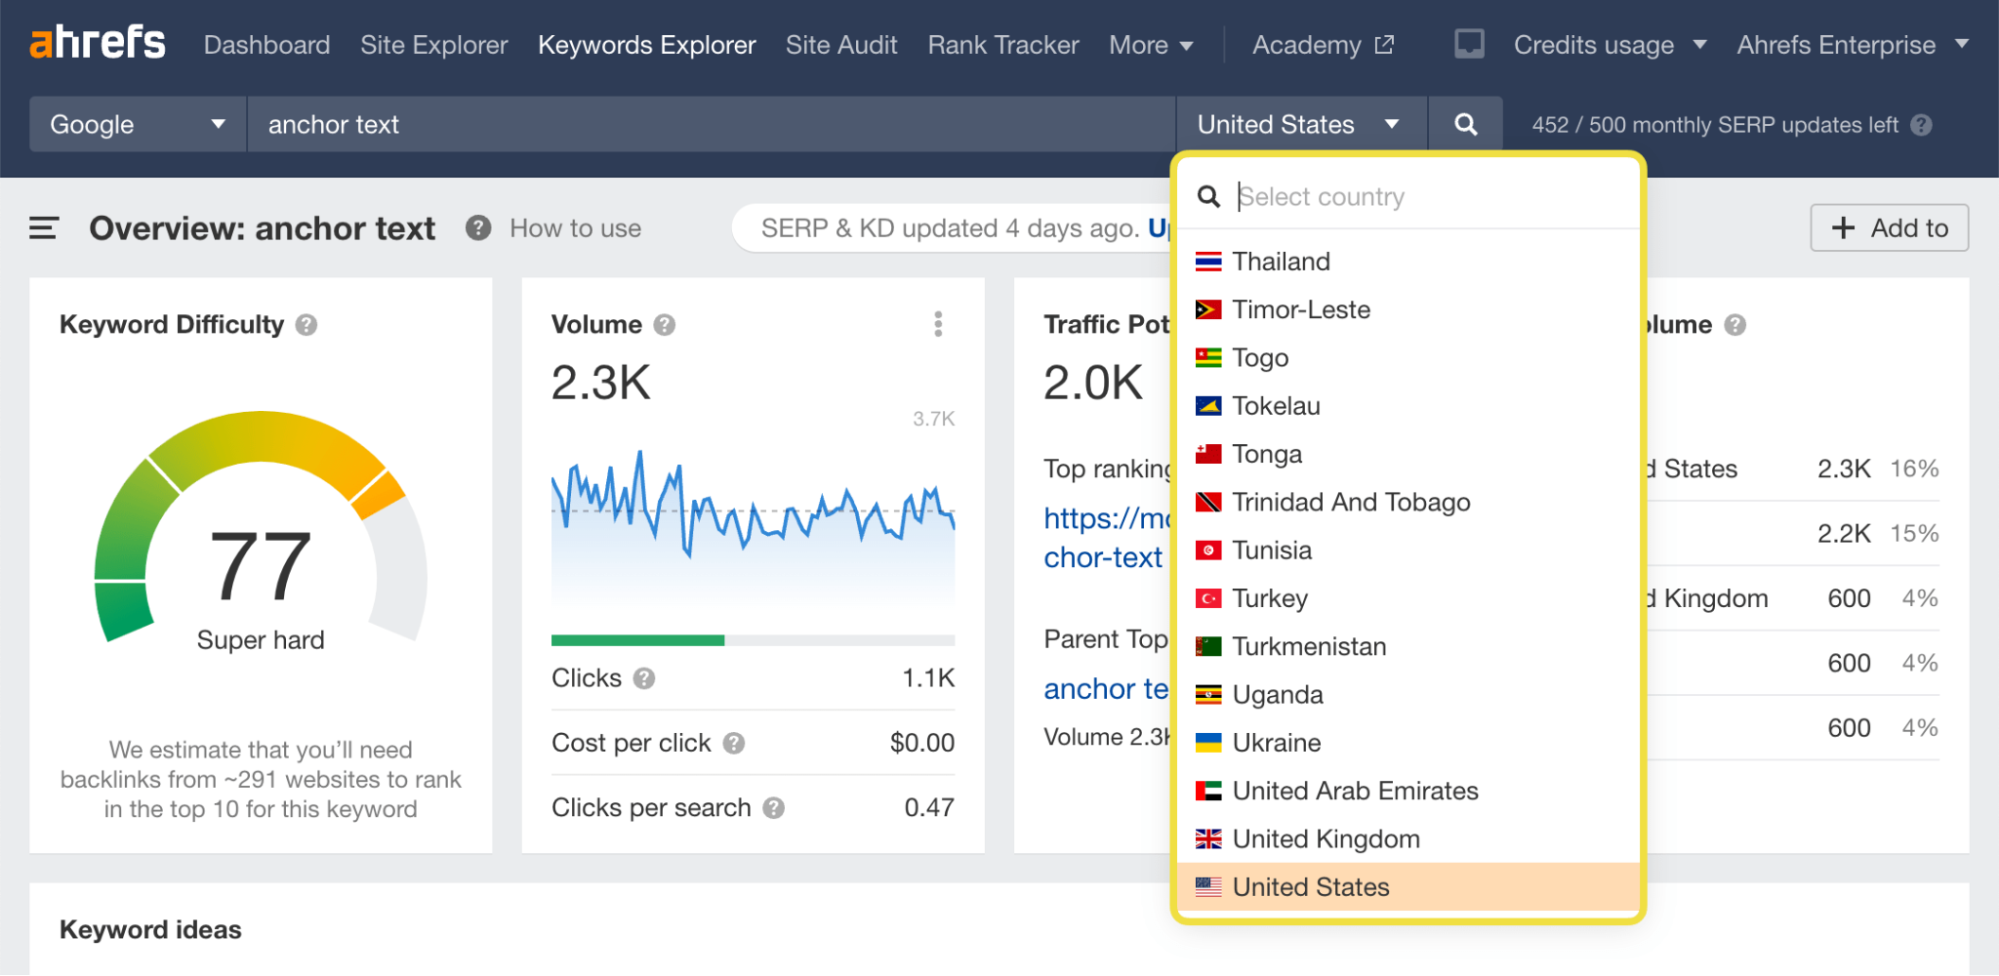Select United Kingdom from the country list
Screen dimensions: 1999x976
pyautogui.click(x=1325, y=838)
